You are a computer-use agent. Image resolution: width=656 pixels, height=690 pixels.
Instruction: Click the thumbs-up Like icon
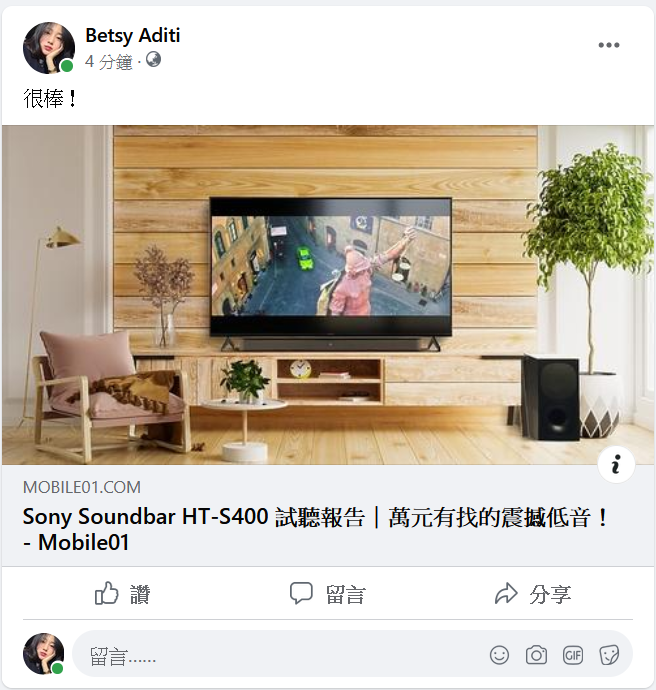(106, 593)
